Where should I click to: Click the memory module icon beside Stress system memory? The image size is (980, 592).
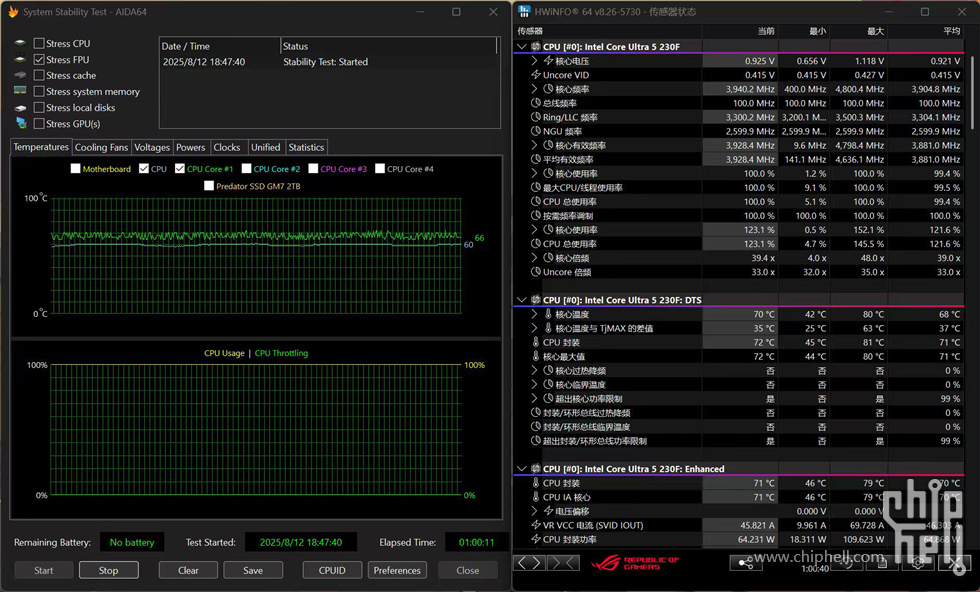tap(21, 91)
